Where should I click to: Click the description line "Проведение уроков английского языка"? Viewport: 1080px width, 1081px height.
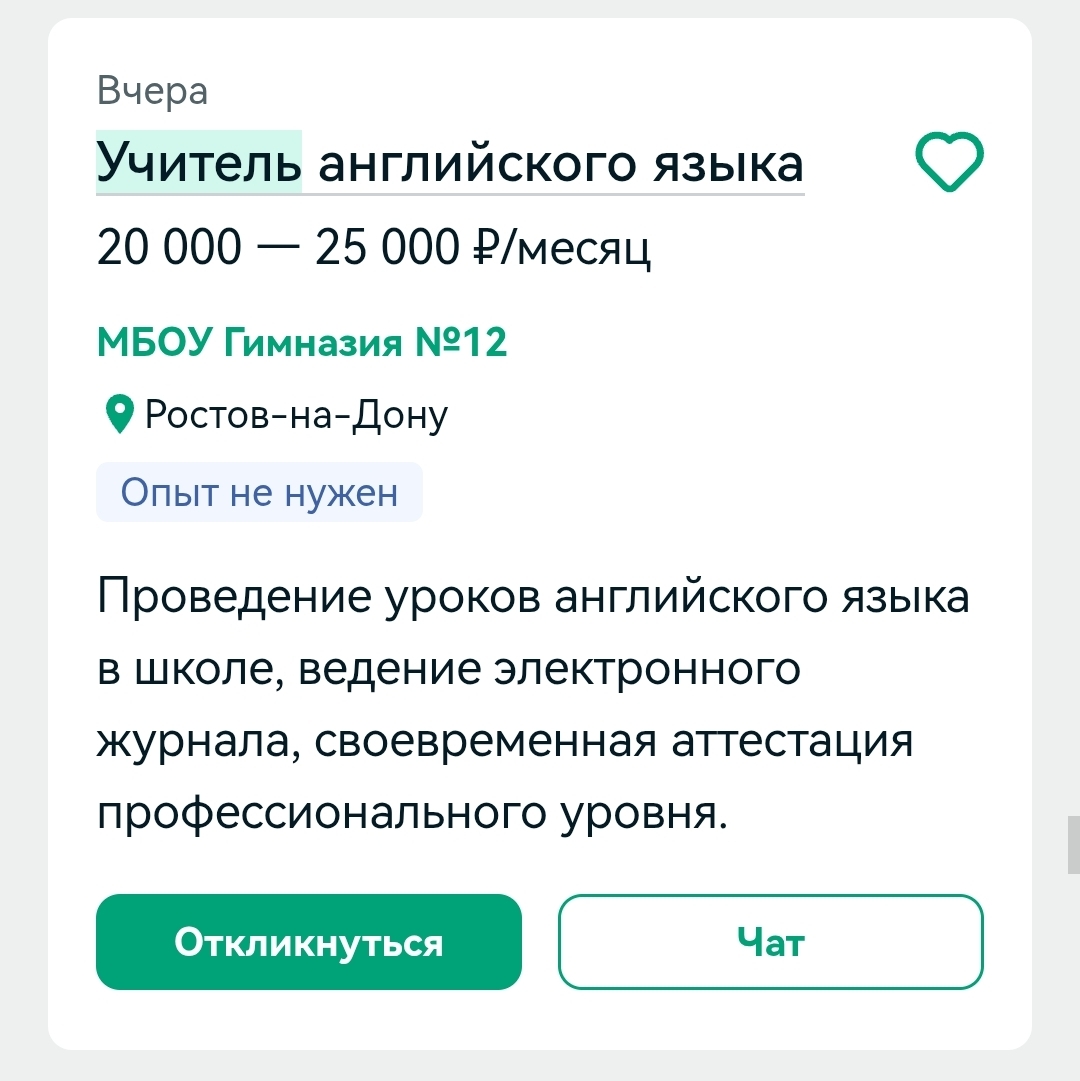(x=533, y=598)
